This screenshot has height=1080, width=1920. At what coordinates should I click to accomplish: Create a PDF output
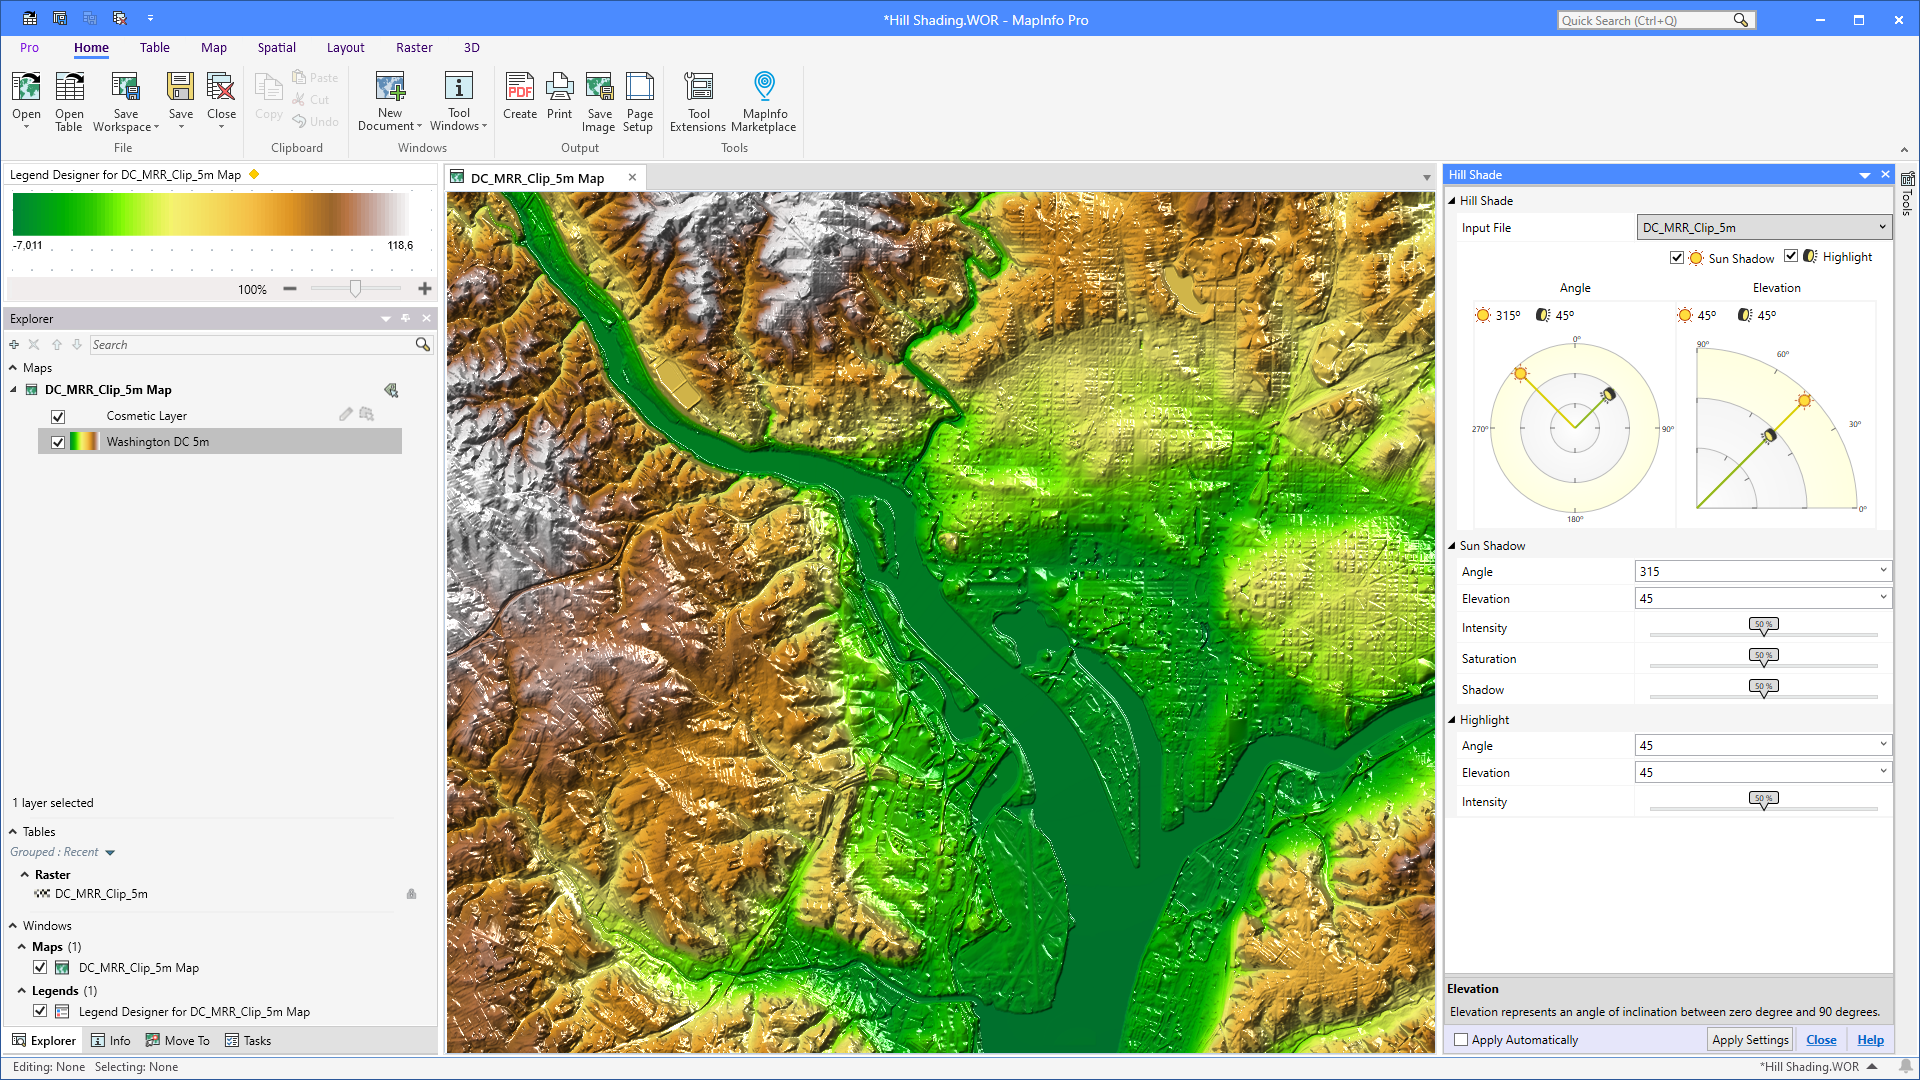click(x=520, y=95)
